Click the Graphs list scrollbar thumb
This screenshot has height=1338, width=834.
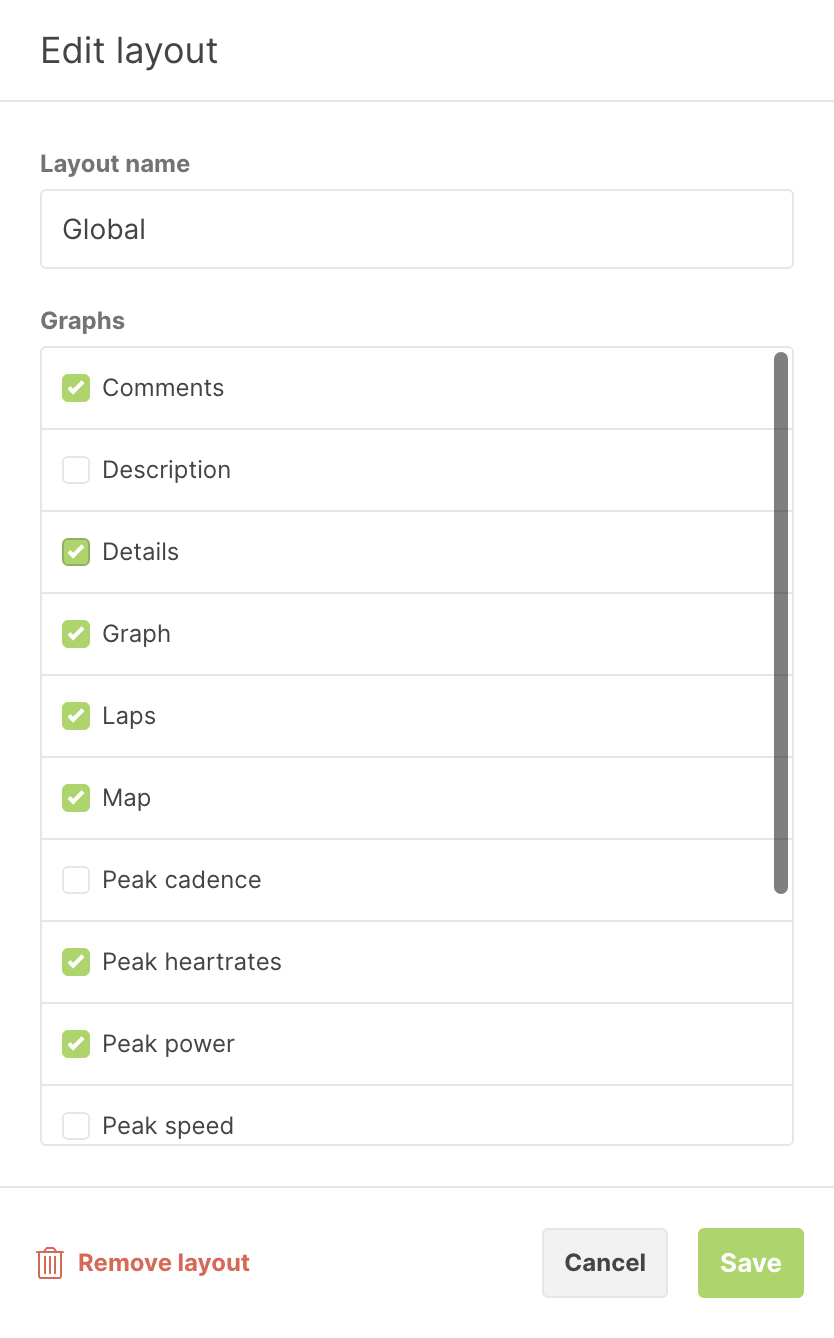point(781,622)
